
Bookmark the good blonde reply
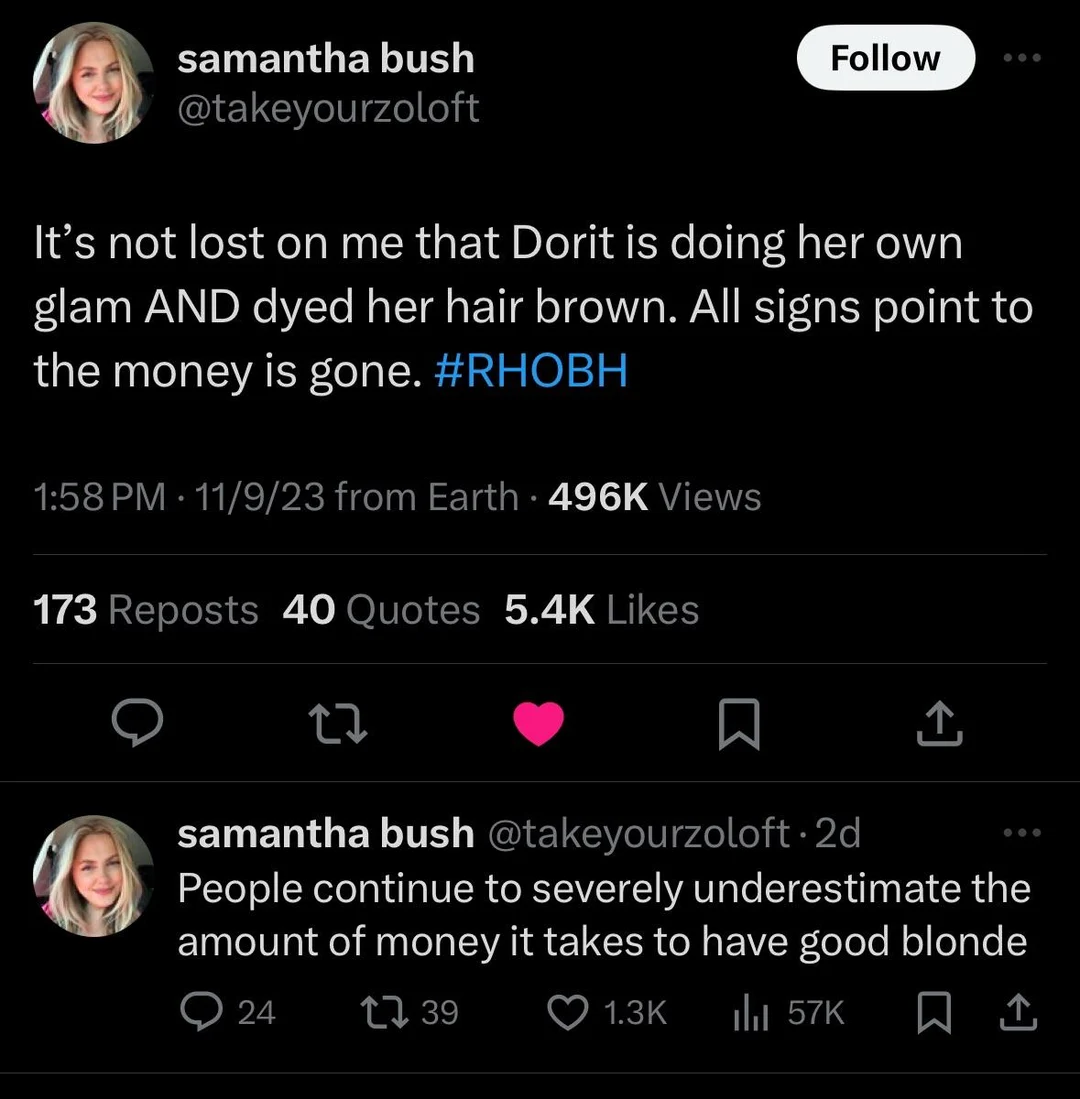pos(931,1014)
